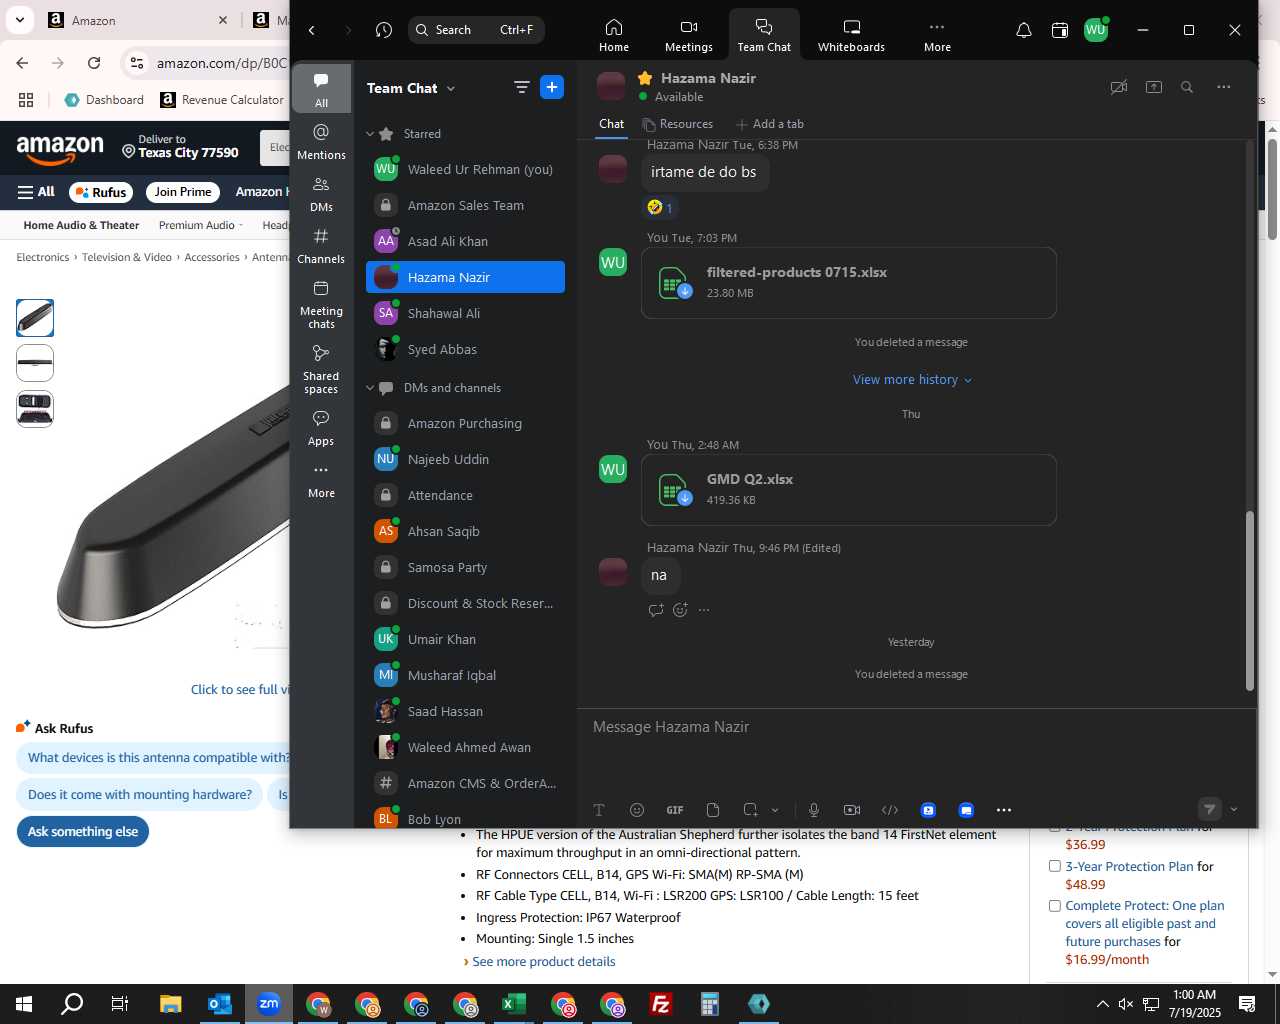Viewport: 1280px width, 1024px height.
Task: Click the Mentions icon in sidebar
Action: pos(321,141)
